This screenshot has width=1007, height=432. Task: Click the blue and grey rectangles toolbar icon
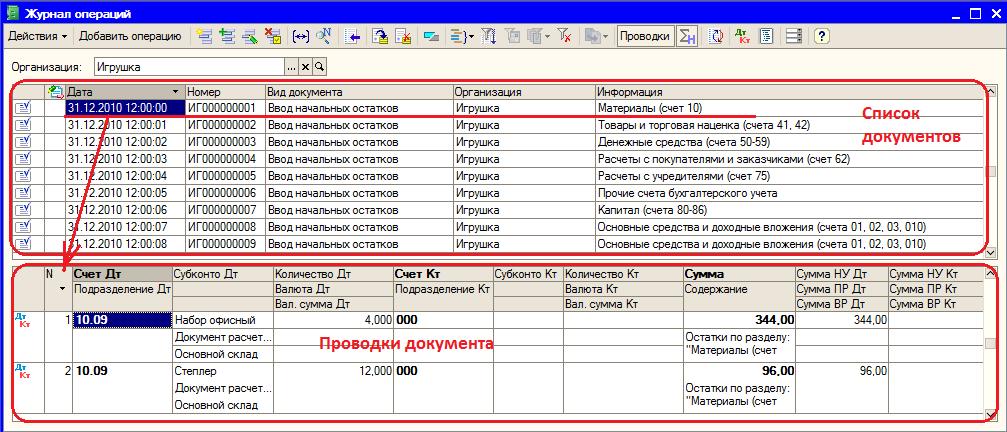432,37
